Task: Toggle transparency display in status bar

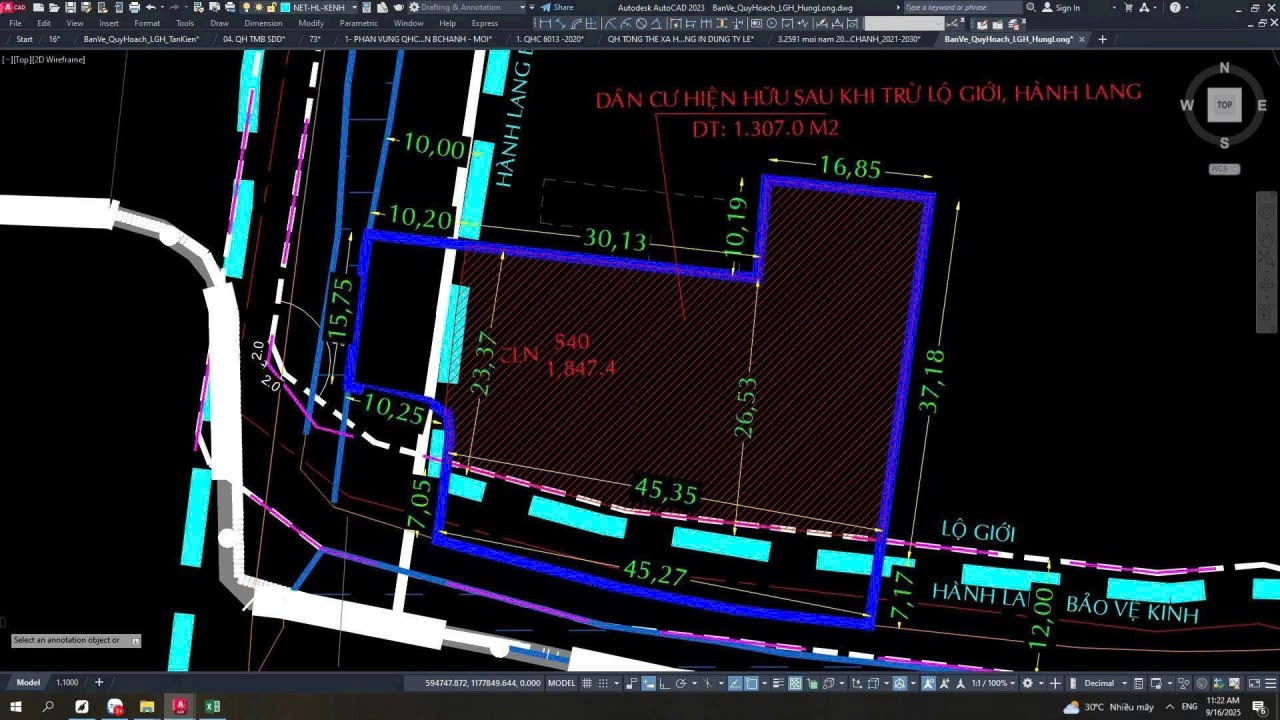Action: (x=795, y=683)
